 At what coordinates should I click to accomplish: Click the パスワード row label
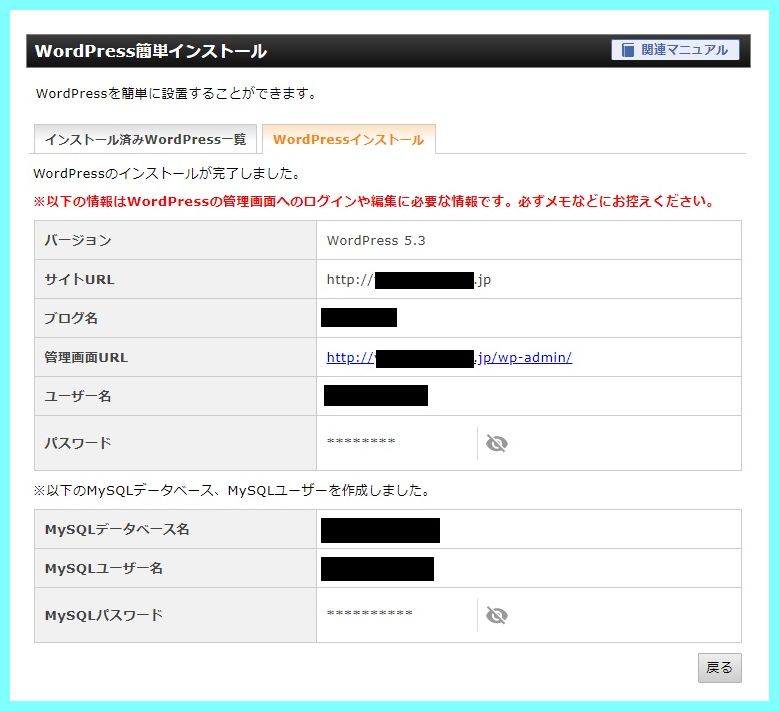pos(78,443)
